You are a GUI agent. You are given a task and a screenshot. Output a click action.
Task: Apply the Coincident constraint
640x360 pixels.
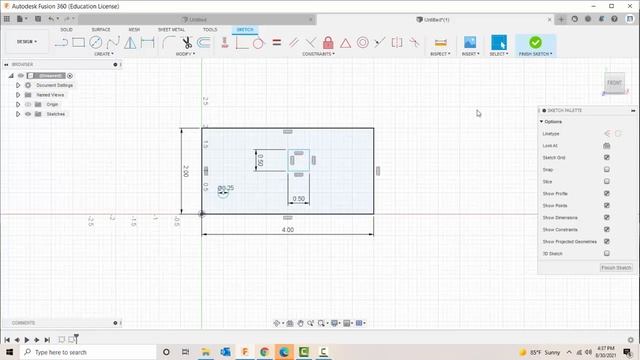(242, 42)
